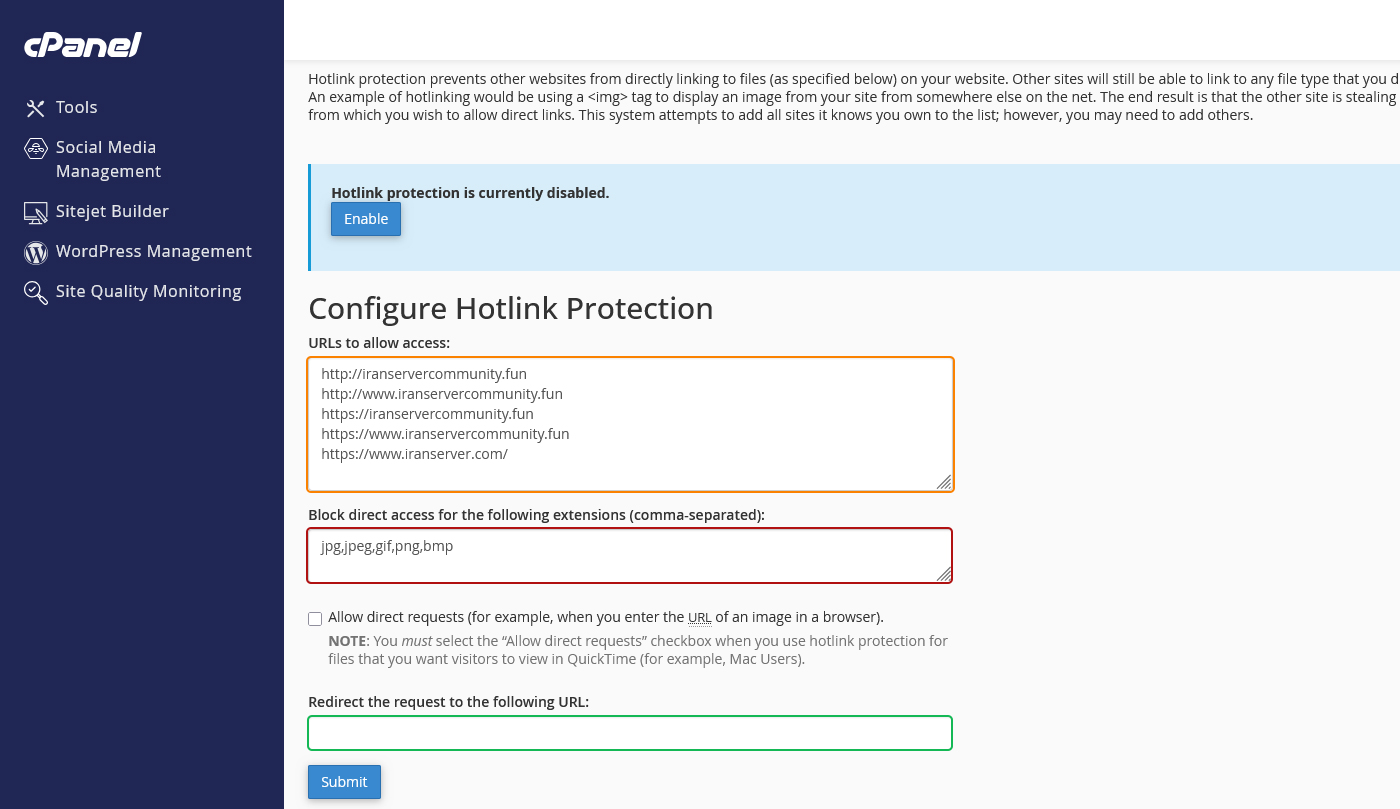This screenshot has width=1400, height=809.
Task: Focus the URLs to allow access textarea
Action: (x=630, y=424)
